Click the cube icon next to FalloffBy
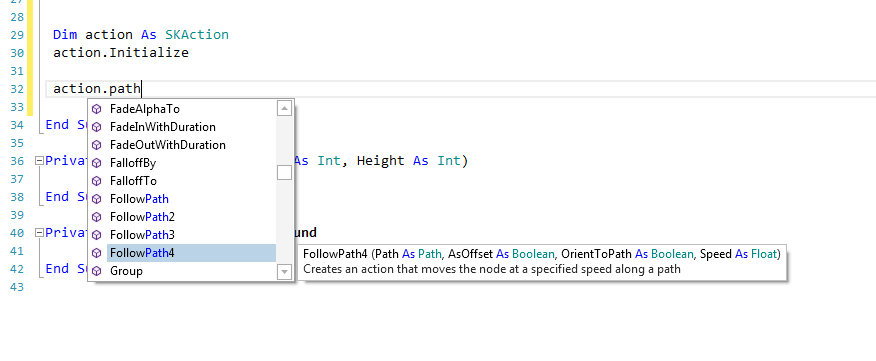The image size is (876, 361). 97,163
